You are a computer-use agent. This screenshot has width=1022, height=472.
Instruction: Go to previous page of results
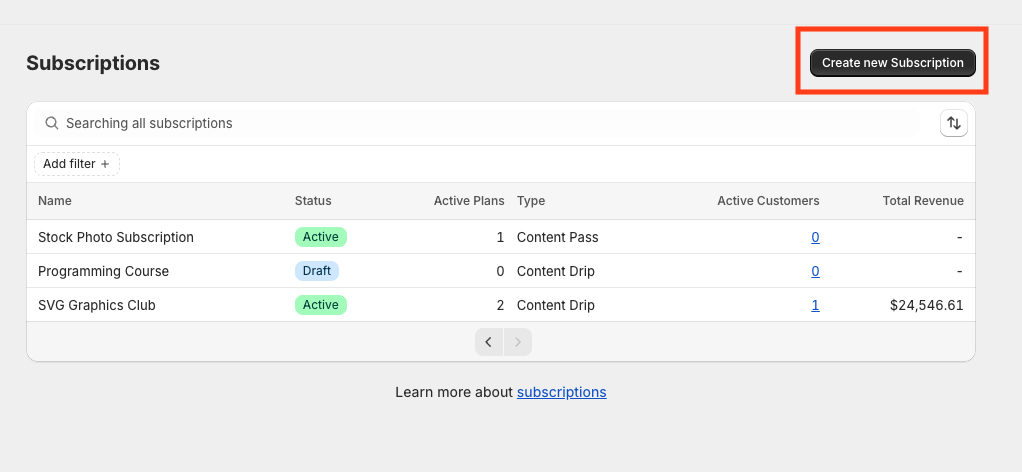click(489, 342)
